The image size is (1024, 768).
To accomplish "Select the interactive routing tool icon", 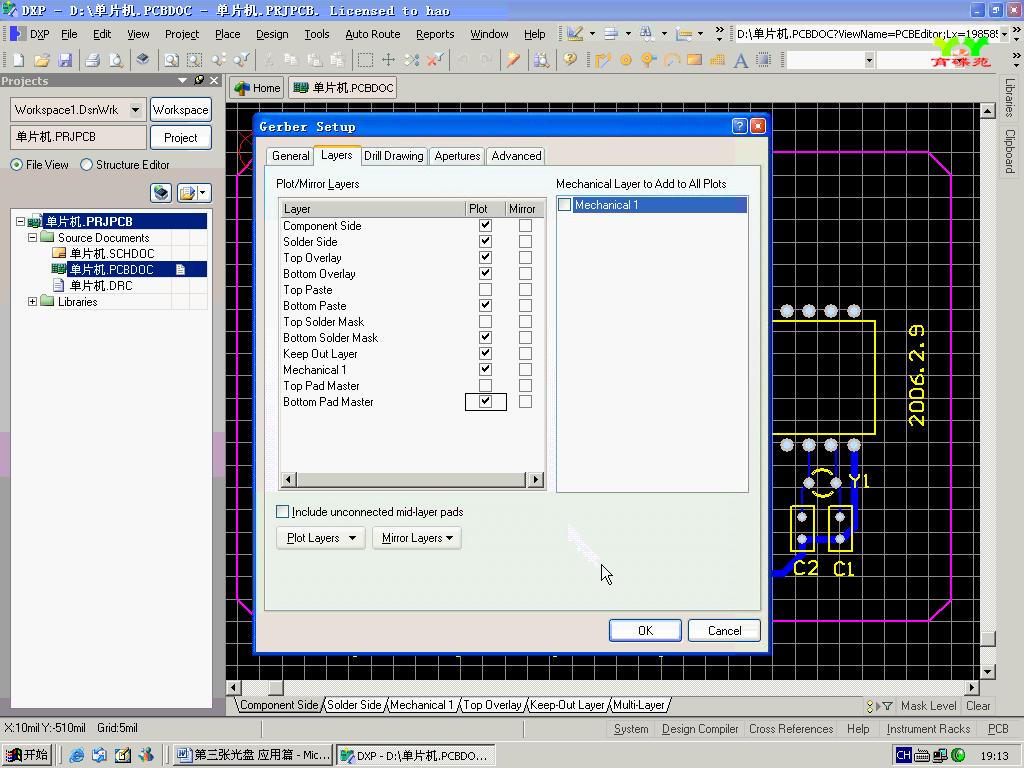I will 602,61.
